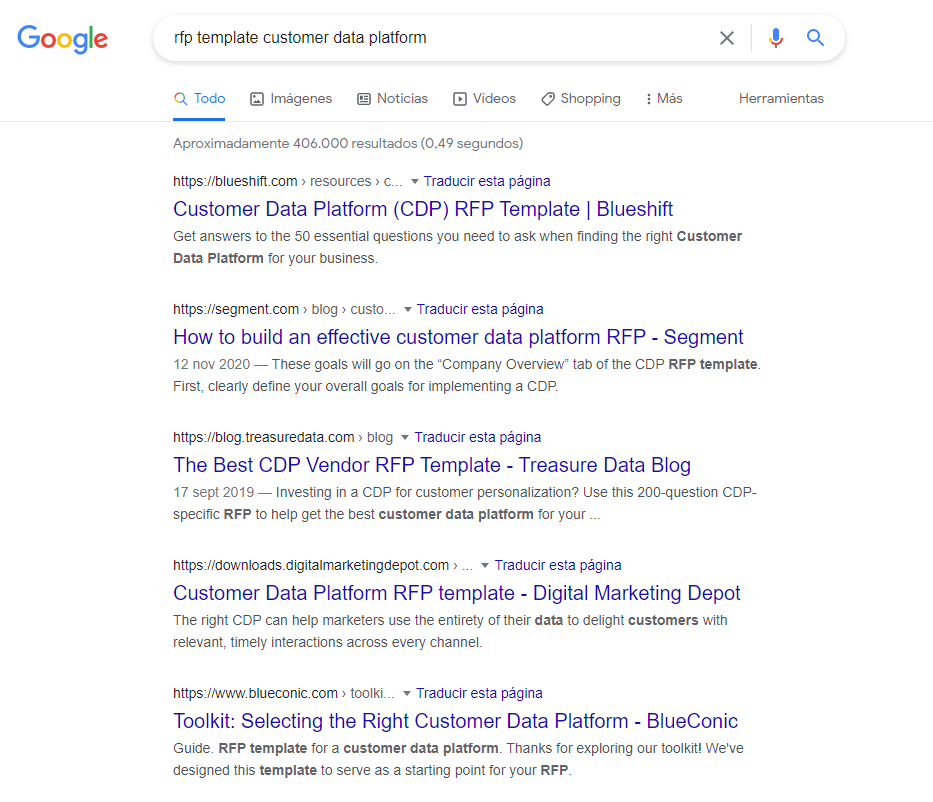Start voice search with the microphone icon

point(775,38)
